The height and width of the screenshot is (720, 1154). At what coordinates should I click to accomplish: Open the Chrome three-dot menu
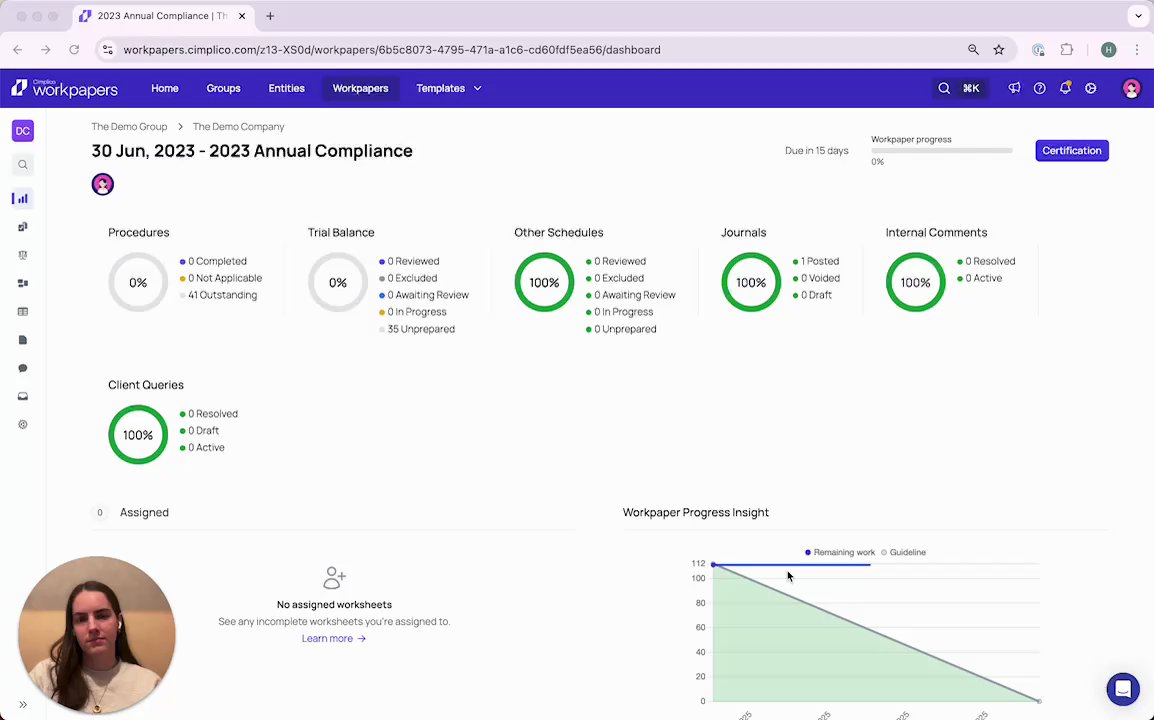coord(1137,50)
